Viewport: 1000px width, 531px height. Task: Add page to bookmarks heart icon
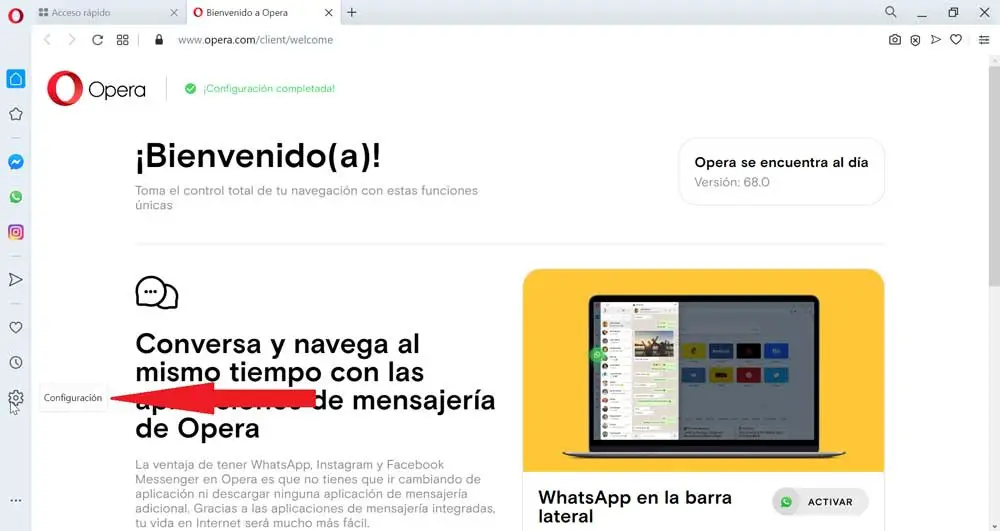coord(955,40)
